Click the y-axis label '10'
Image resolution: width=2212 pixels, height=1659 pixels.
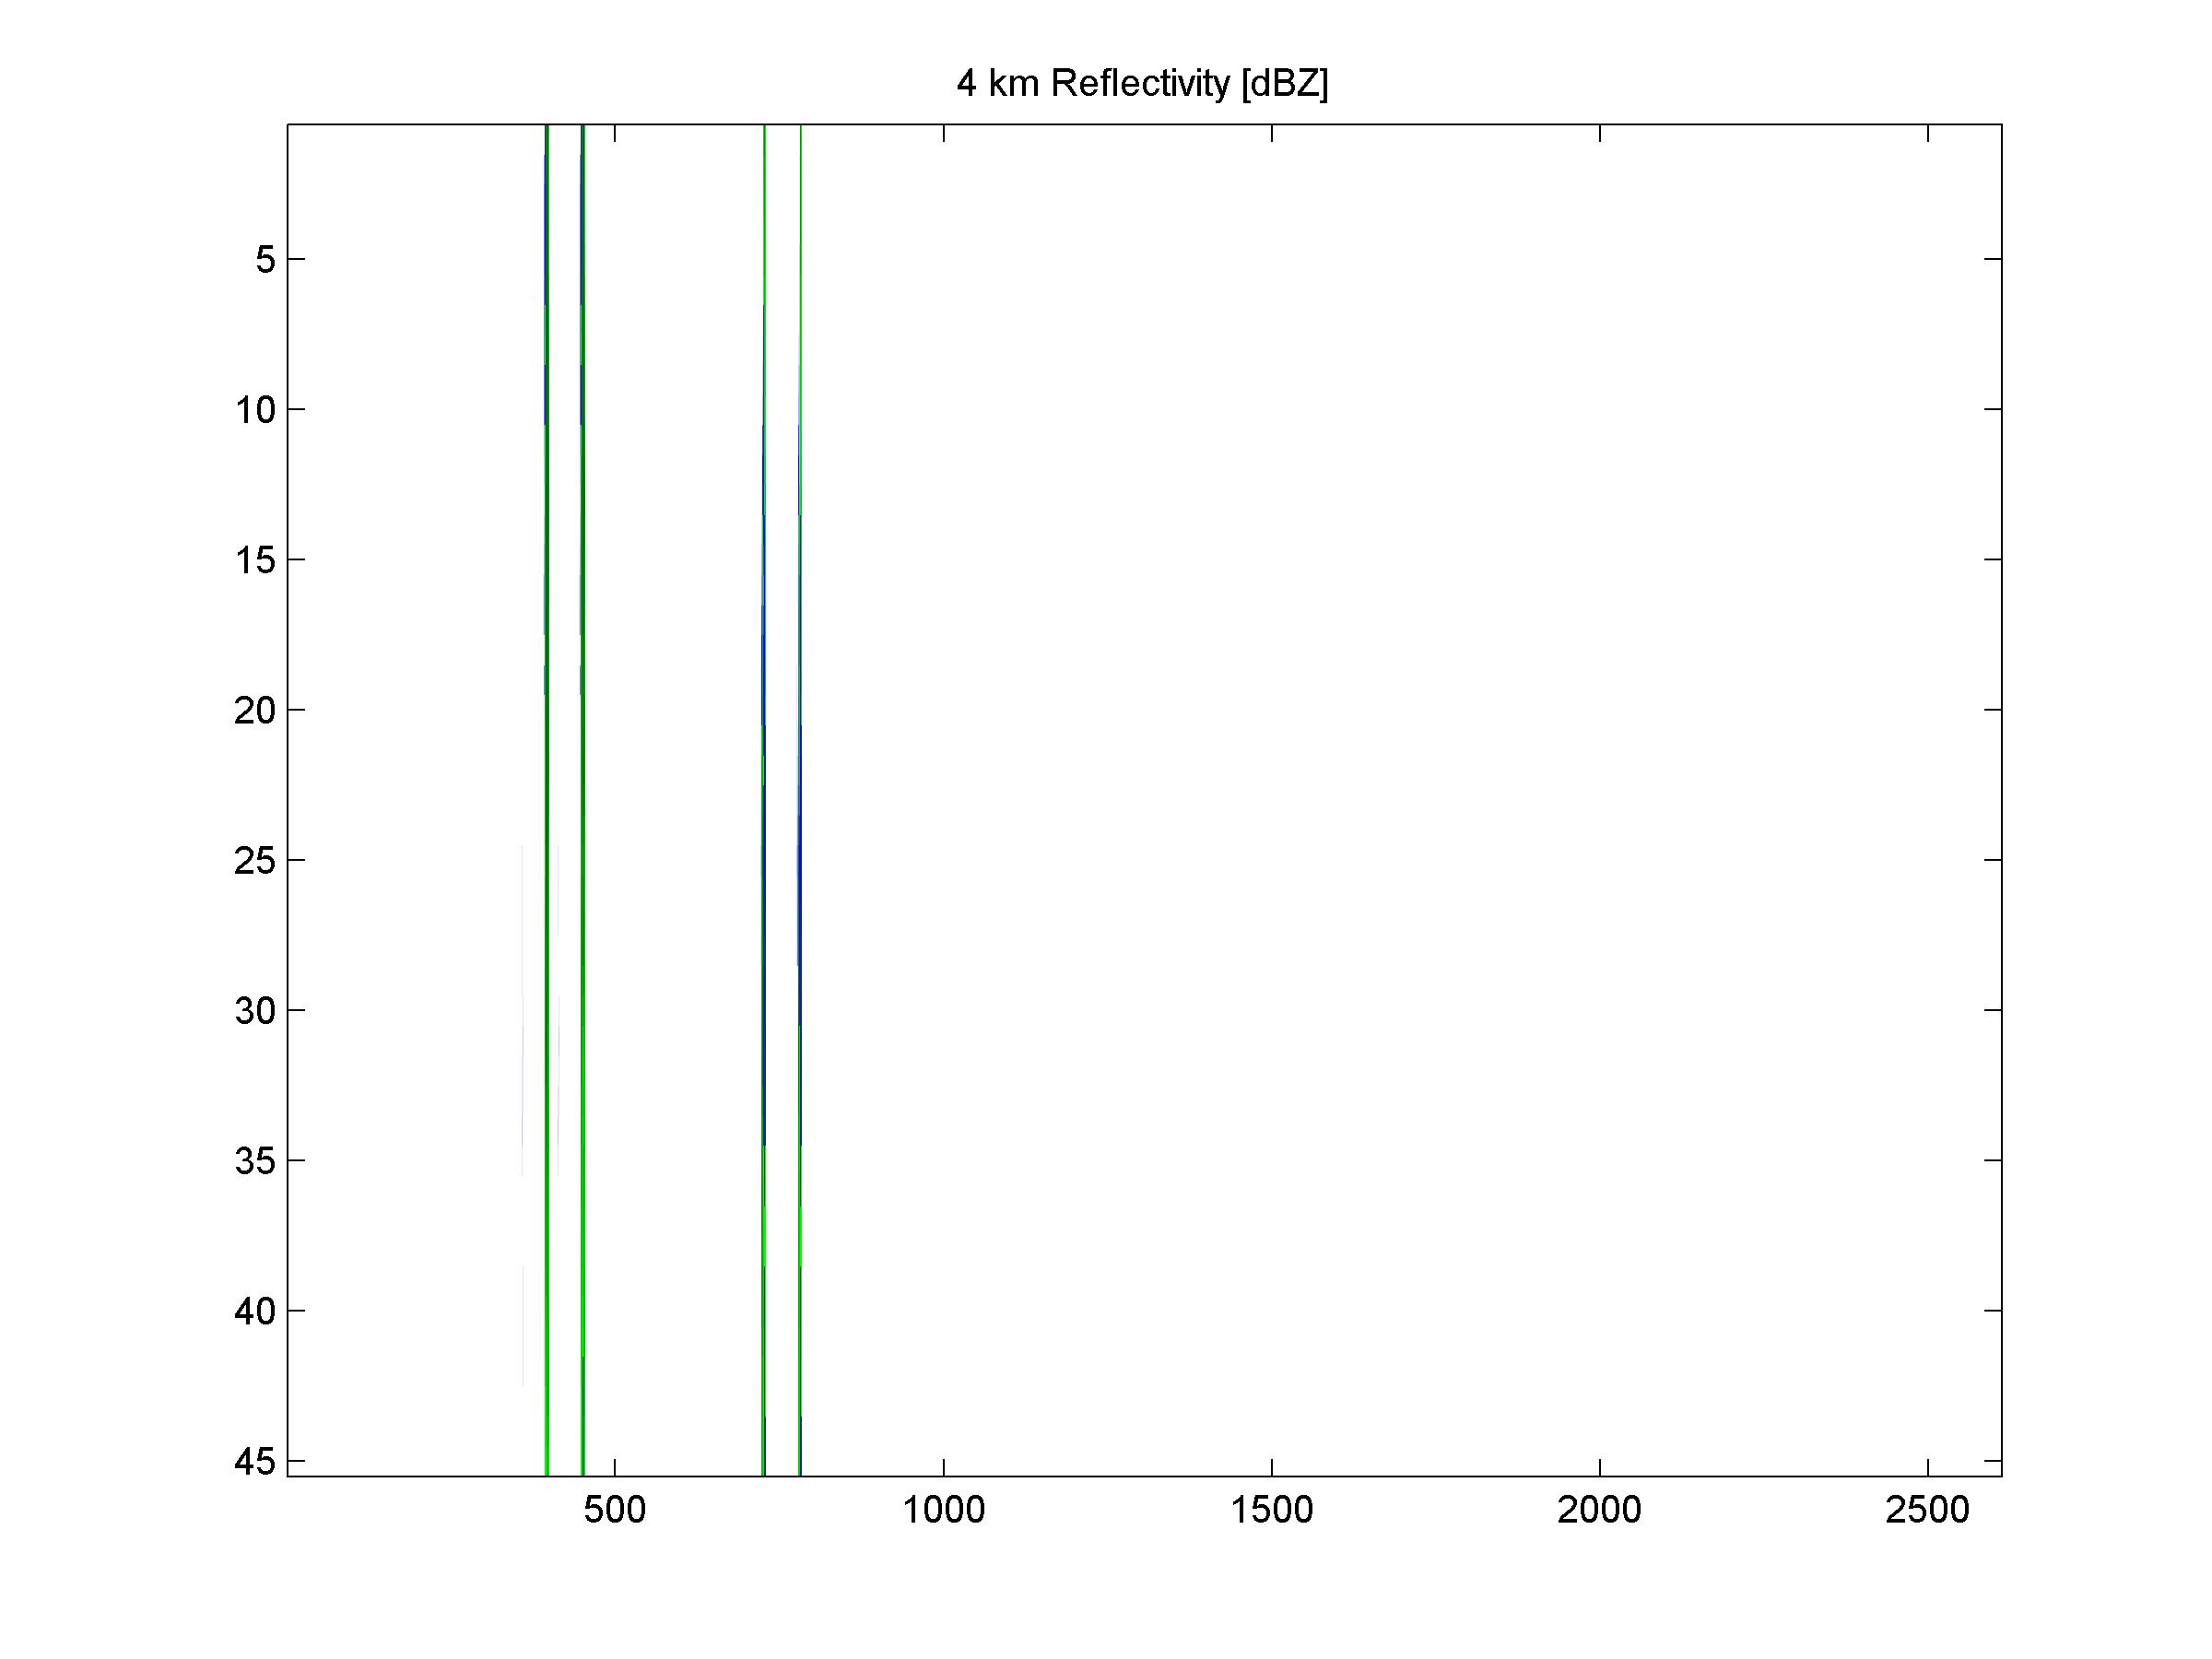(255, 410)
